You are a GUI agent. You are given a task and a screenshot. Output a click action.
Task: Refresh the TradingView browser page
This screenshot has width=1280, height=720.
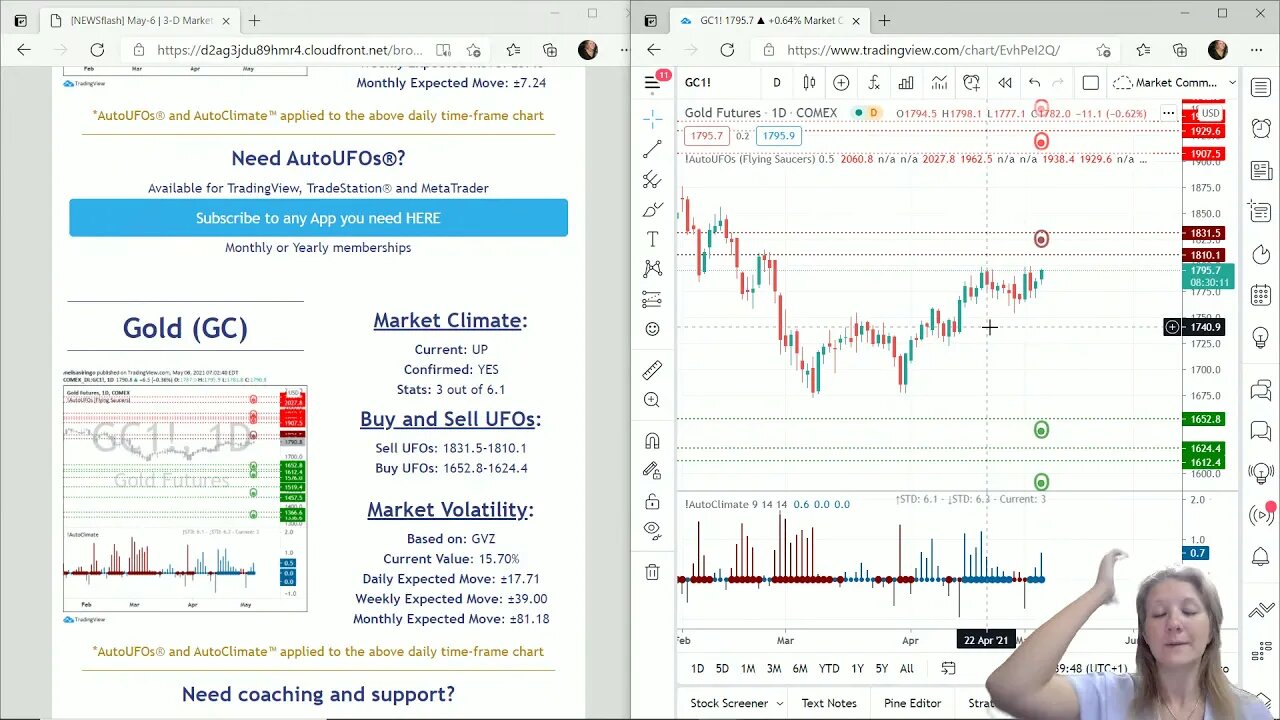(x=727, y=50)
